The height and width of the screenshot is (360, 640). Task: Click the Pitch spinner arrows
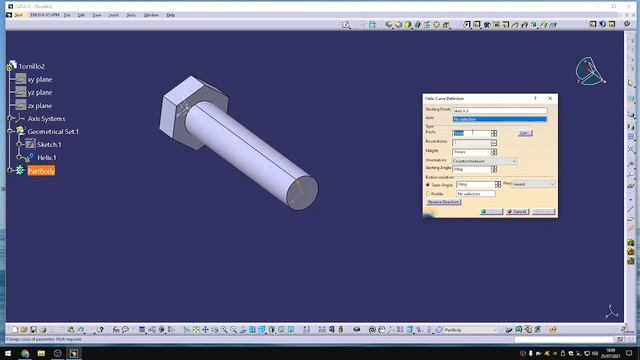click(494, 133)
